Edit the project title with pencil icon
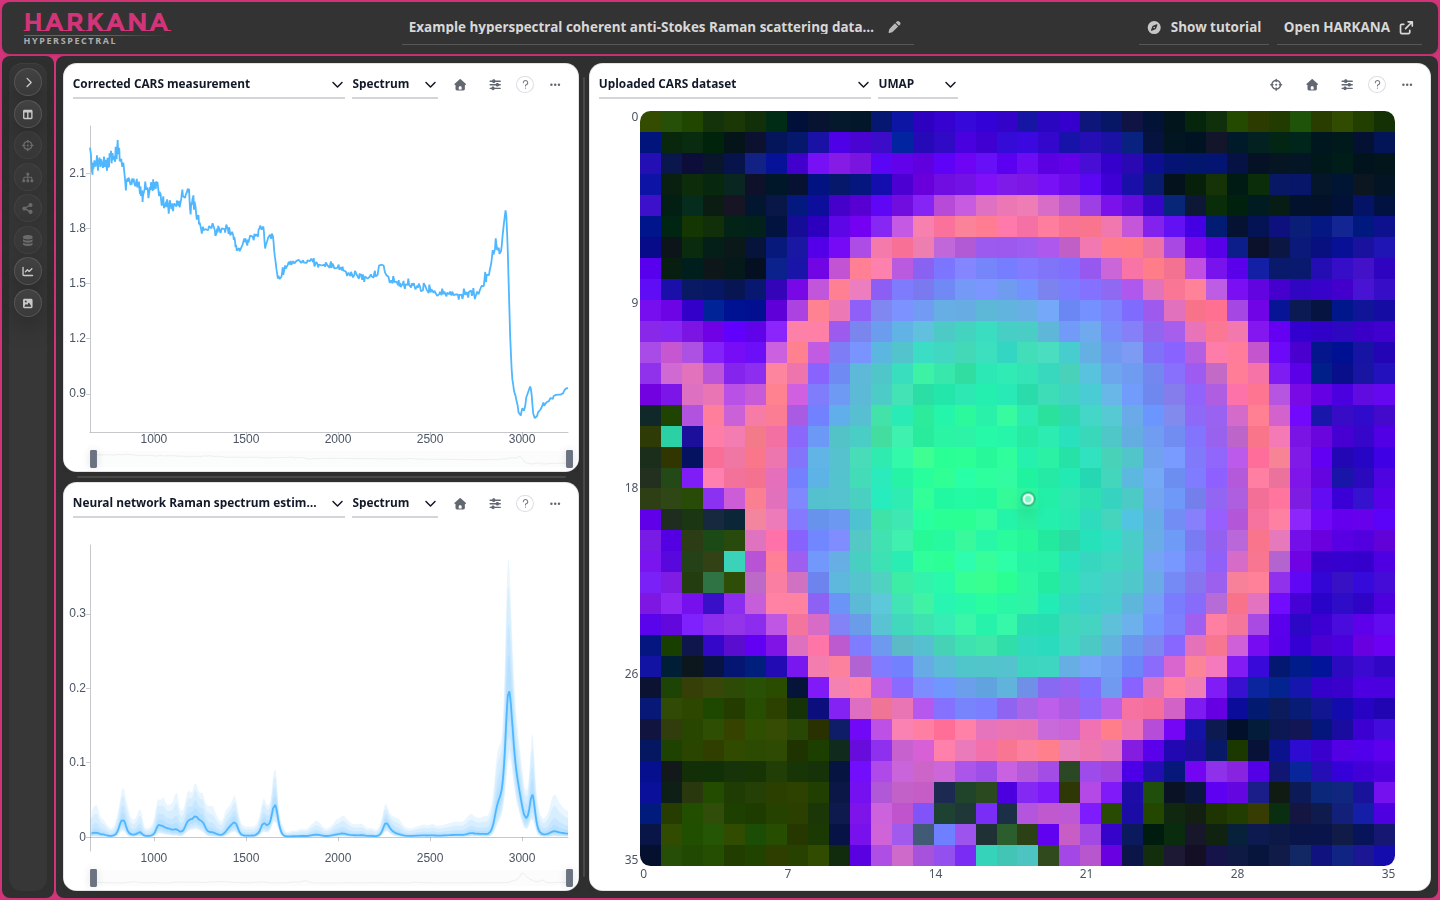1440x900 pixels. pyautogui.click(x=895, y=27)
